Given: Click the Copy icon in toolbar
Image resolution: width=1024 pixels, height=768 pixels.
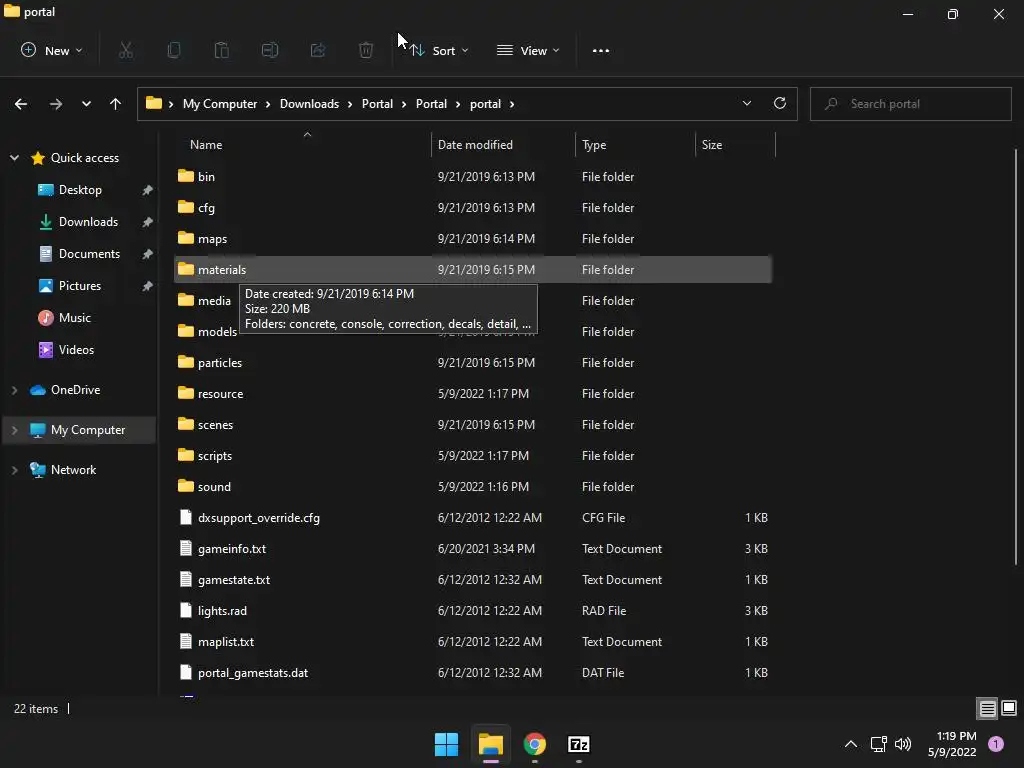Looking at the screenshot, I should point(174,50).
